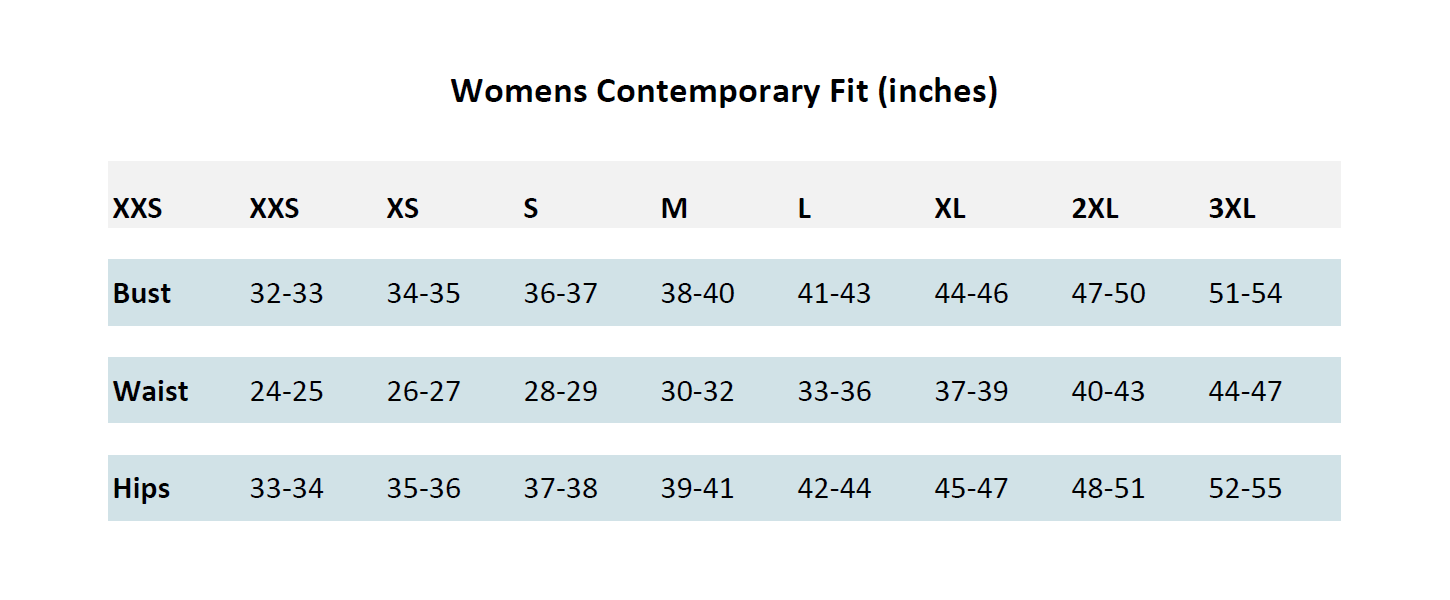This screenshot has height=600, width=1450.
Task: Select the Bust row label
Action: point(142,293)
